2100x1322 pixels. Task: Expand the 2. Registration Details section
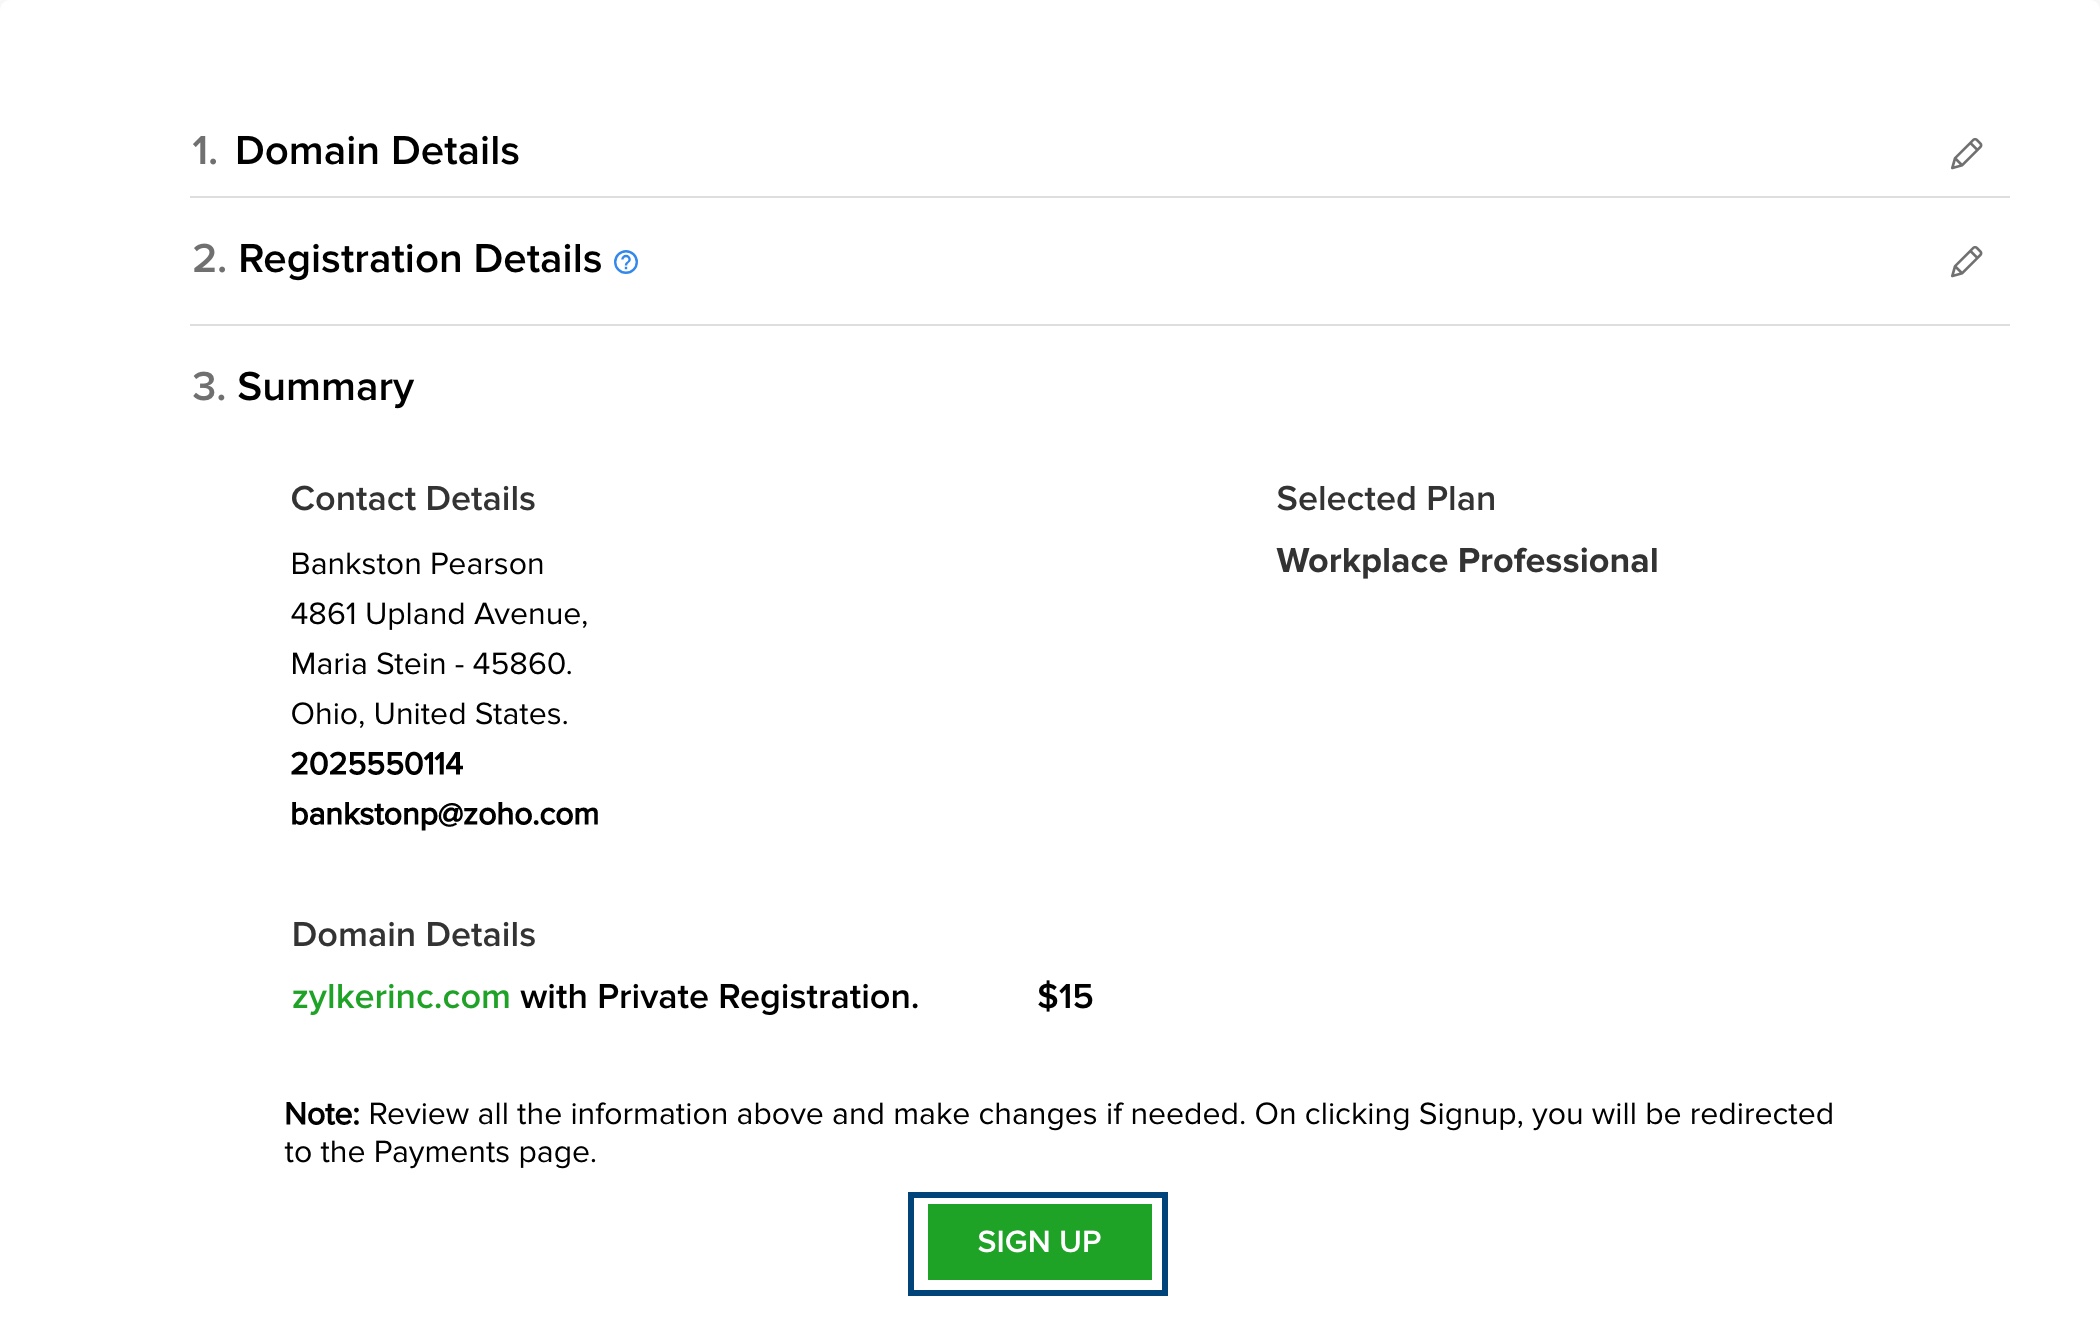(419, 259)
